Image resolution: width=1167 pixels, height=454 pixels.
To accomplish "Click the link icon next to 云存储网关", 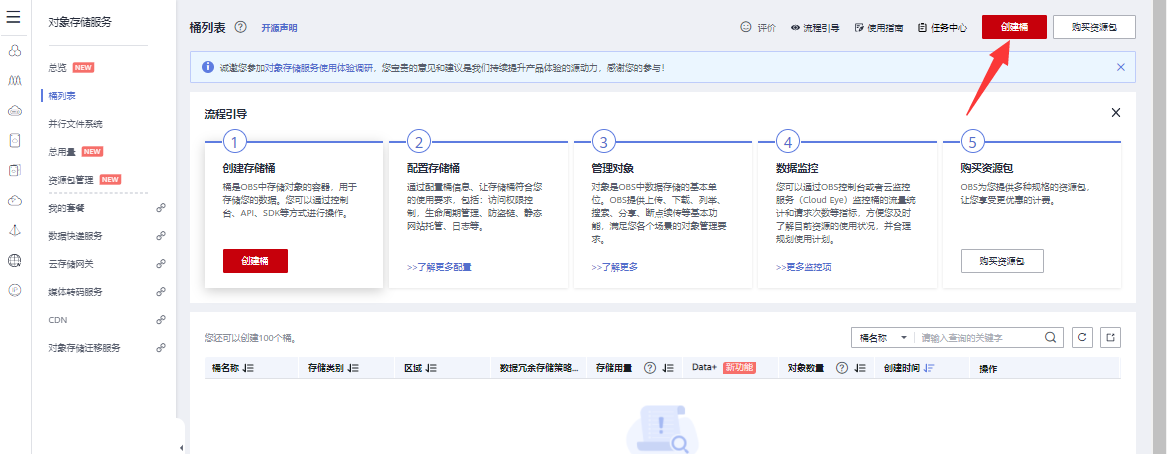I will pyautogui.click(x=160, y=263).
